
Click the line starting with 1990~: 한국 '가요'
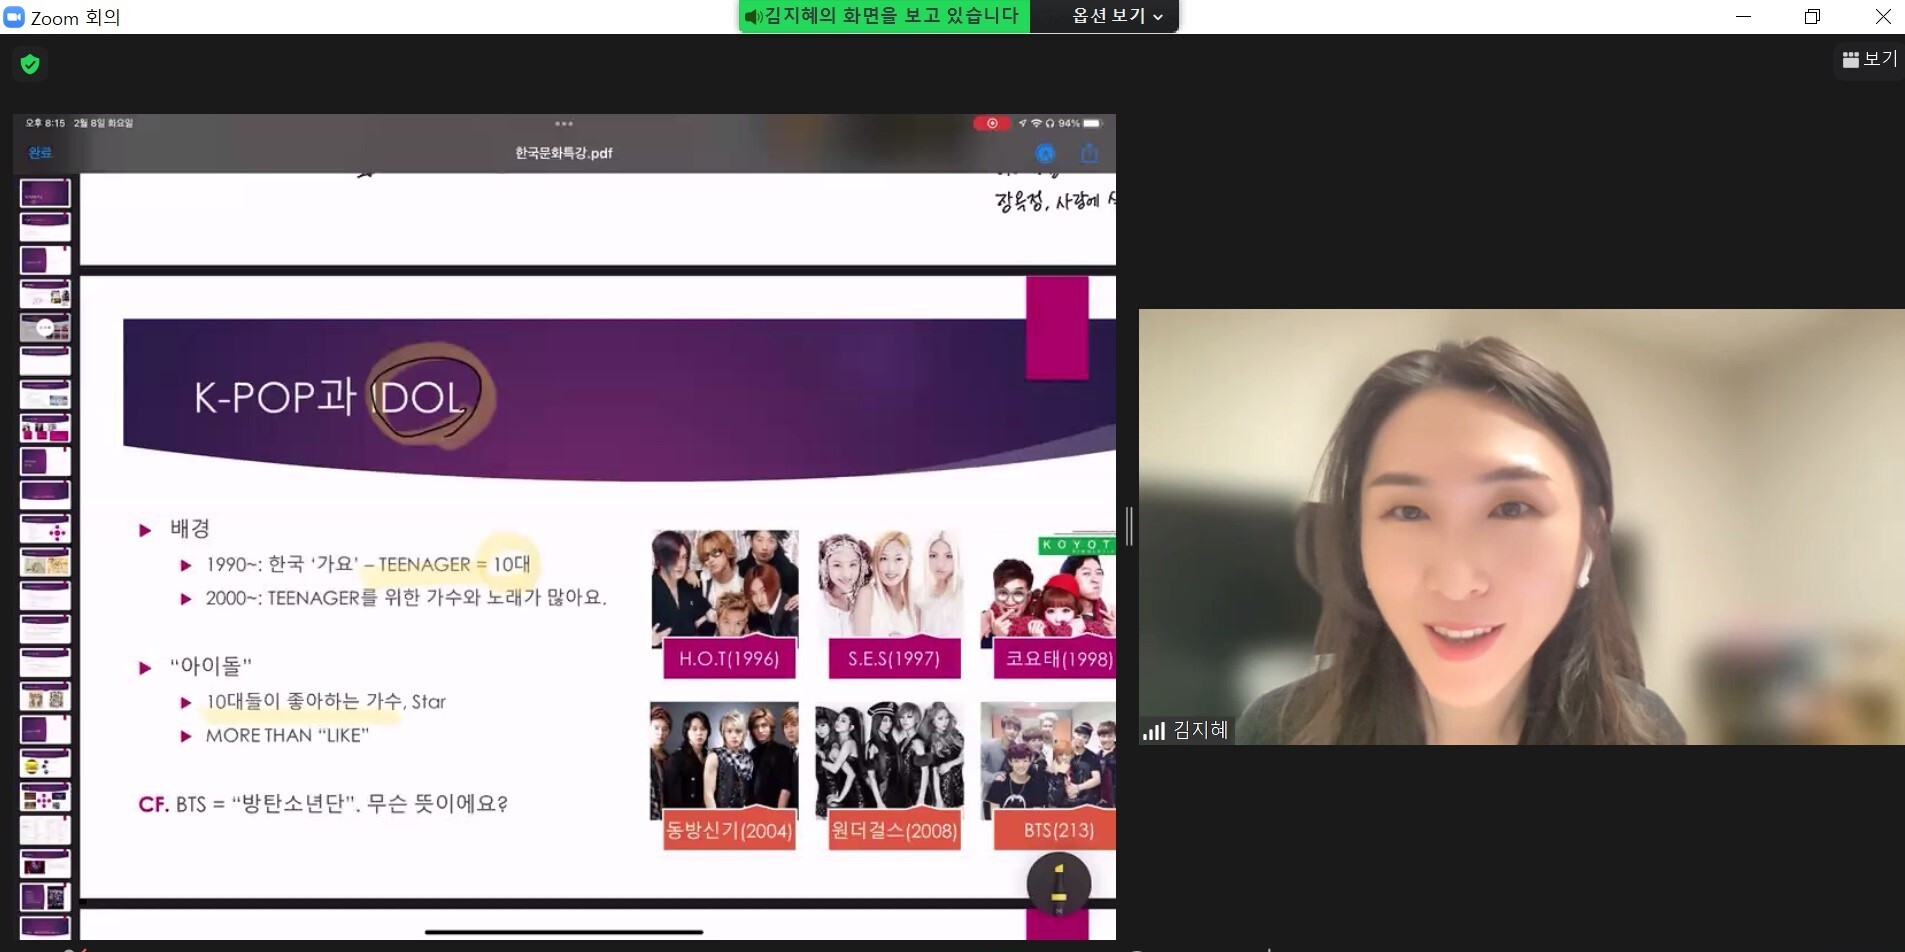tap(368, 564)
